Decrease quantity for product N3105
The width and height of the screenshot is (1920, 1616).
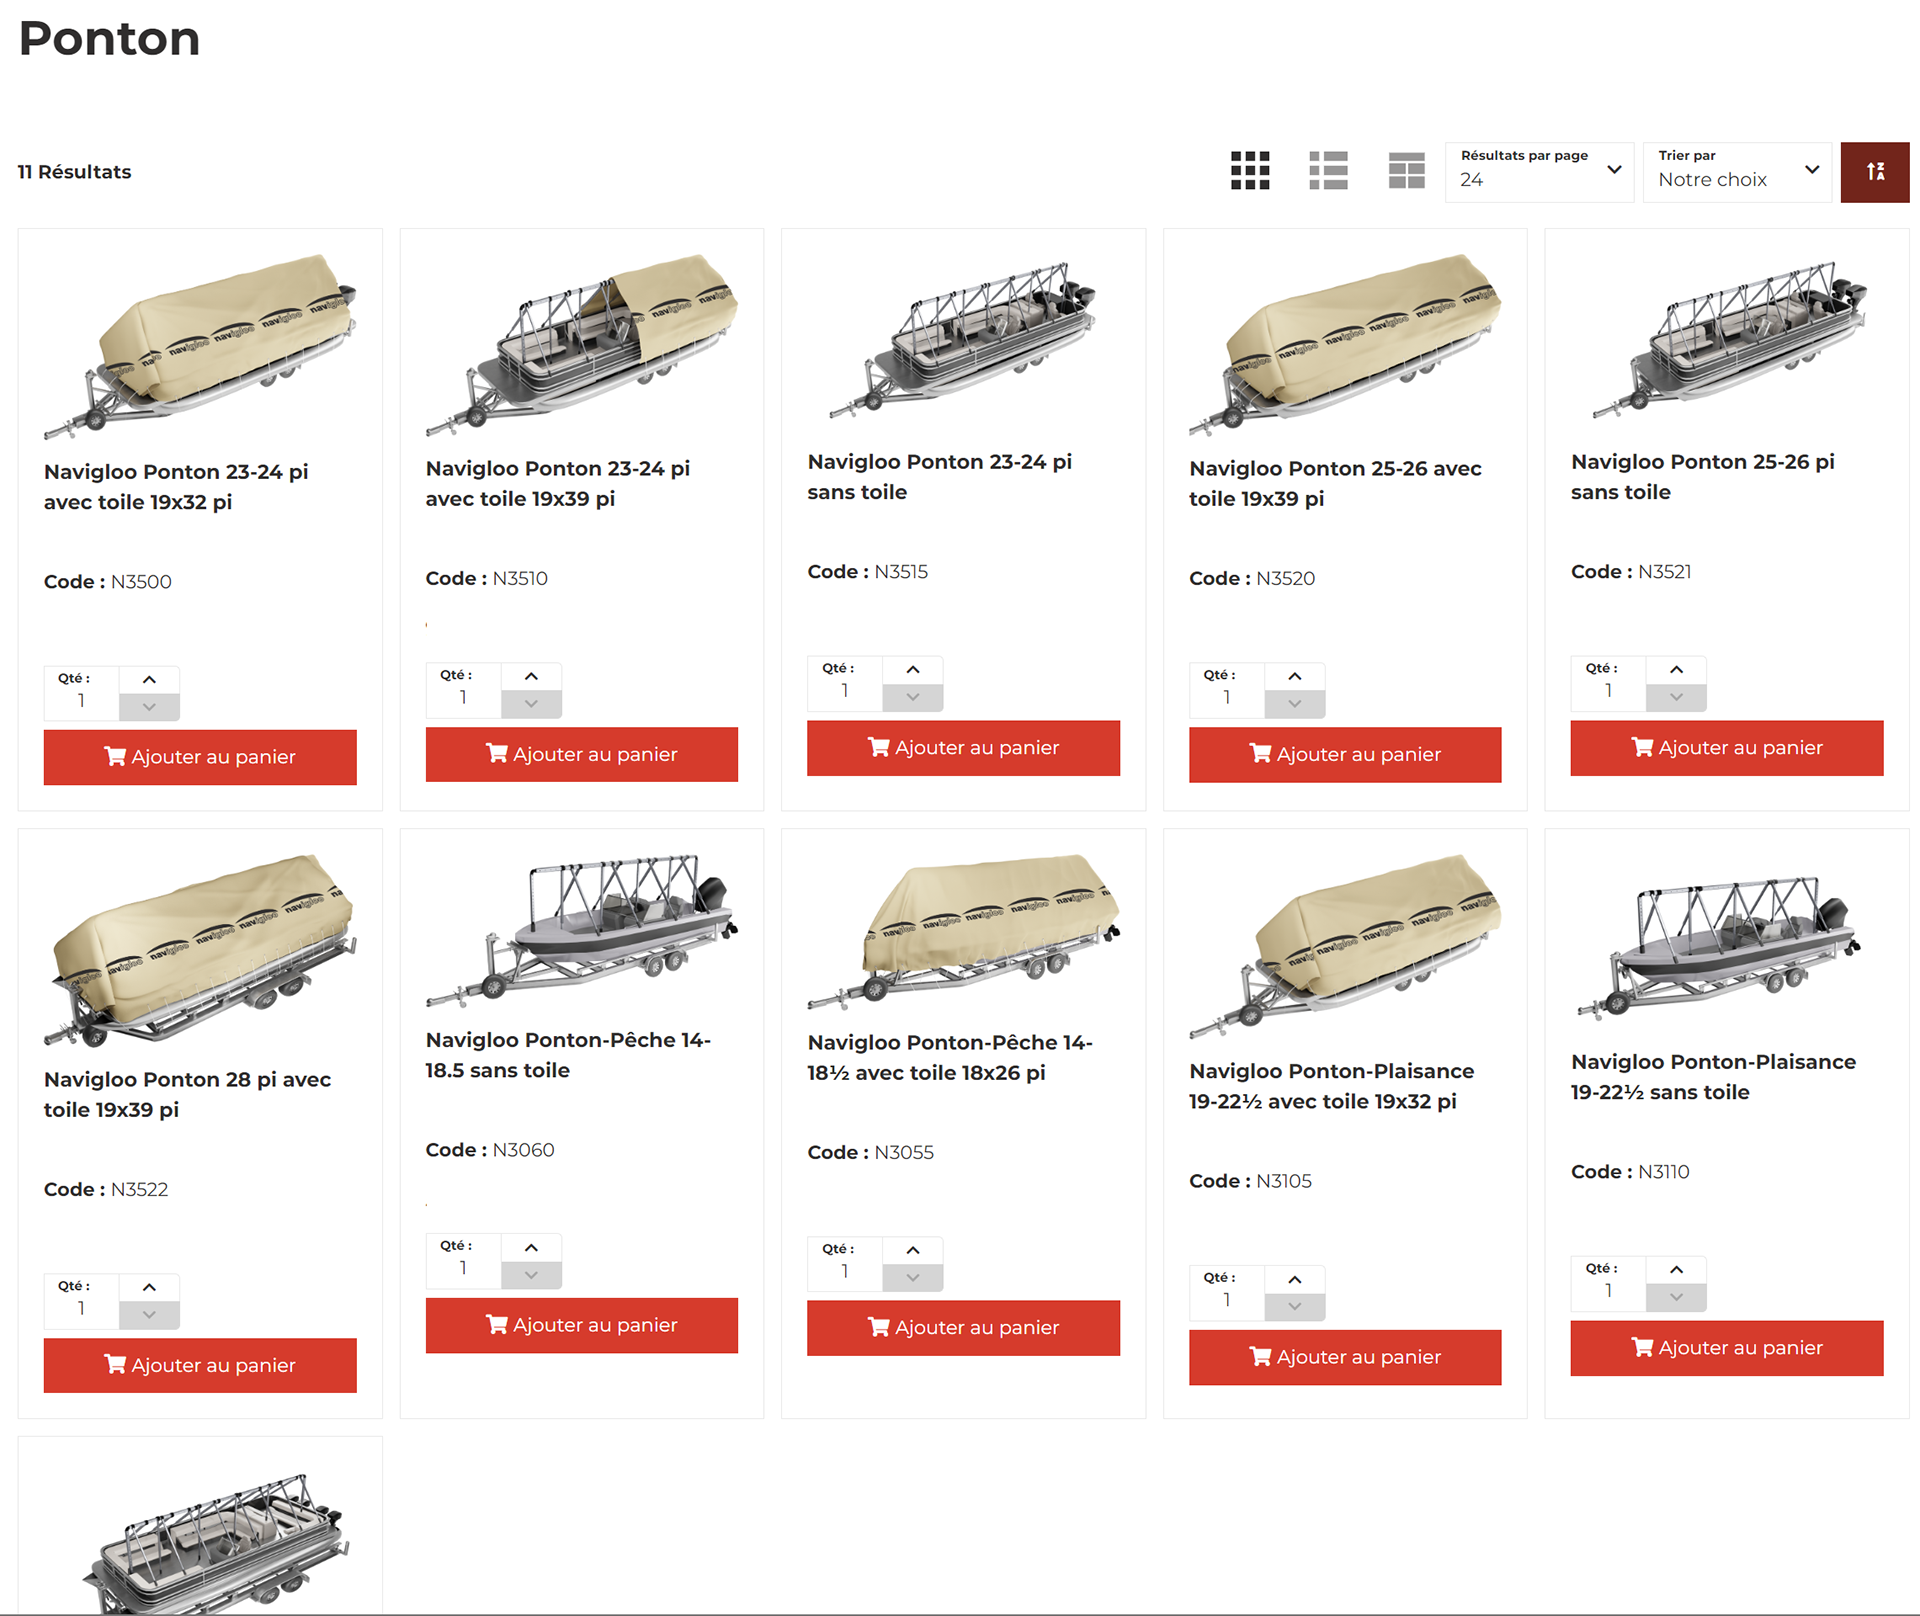click(x=1295, y=1307)
